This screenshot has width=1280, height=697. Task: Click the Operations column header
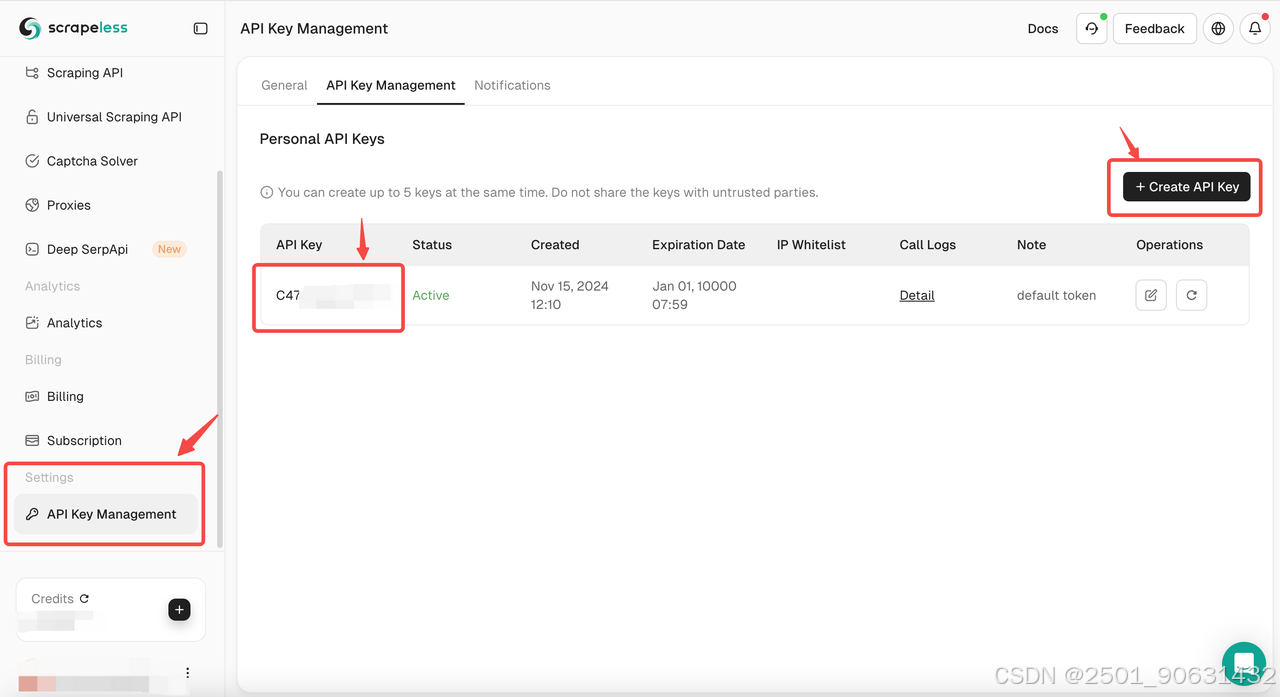pyautogui.click(x=1169, y=245)
